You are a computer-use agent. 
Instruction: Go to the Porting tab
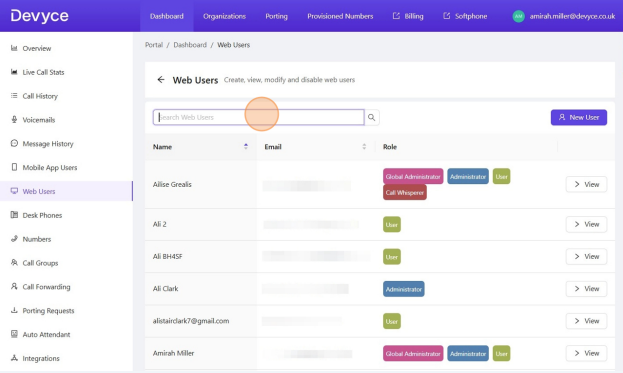[x=276, y=16]
